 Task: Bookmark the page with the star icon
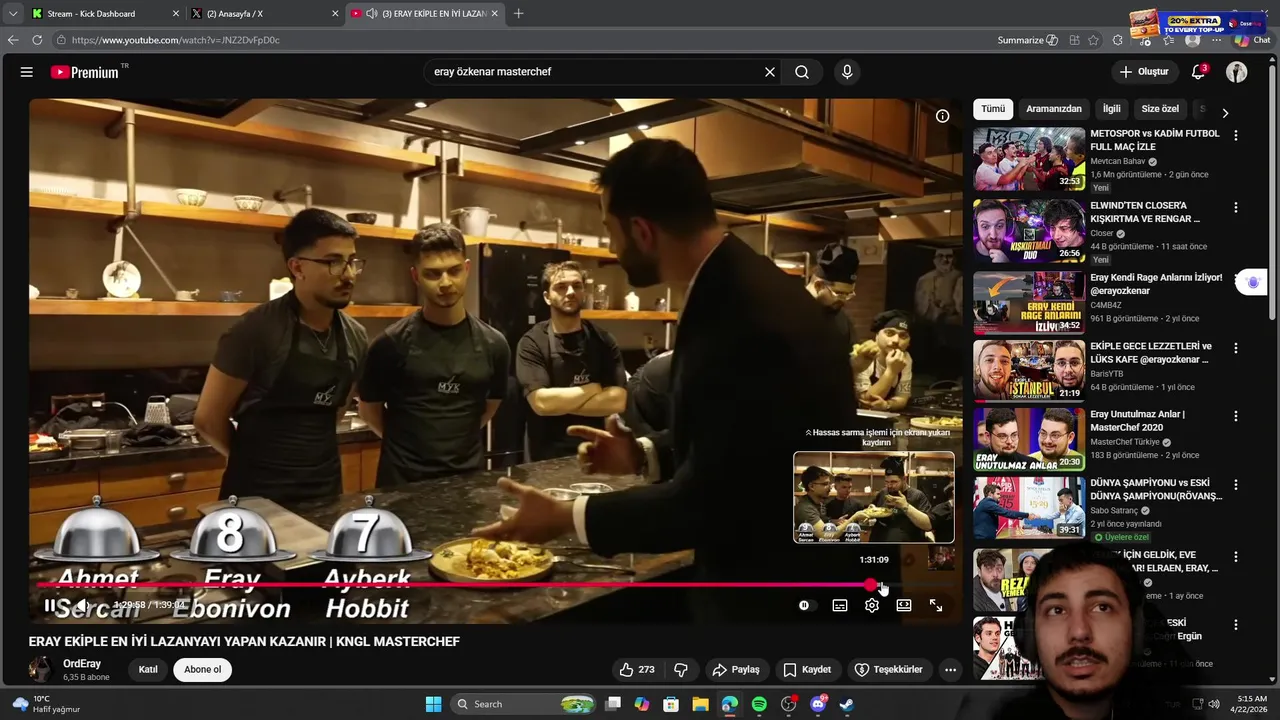coord(1093,40)
